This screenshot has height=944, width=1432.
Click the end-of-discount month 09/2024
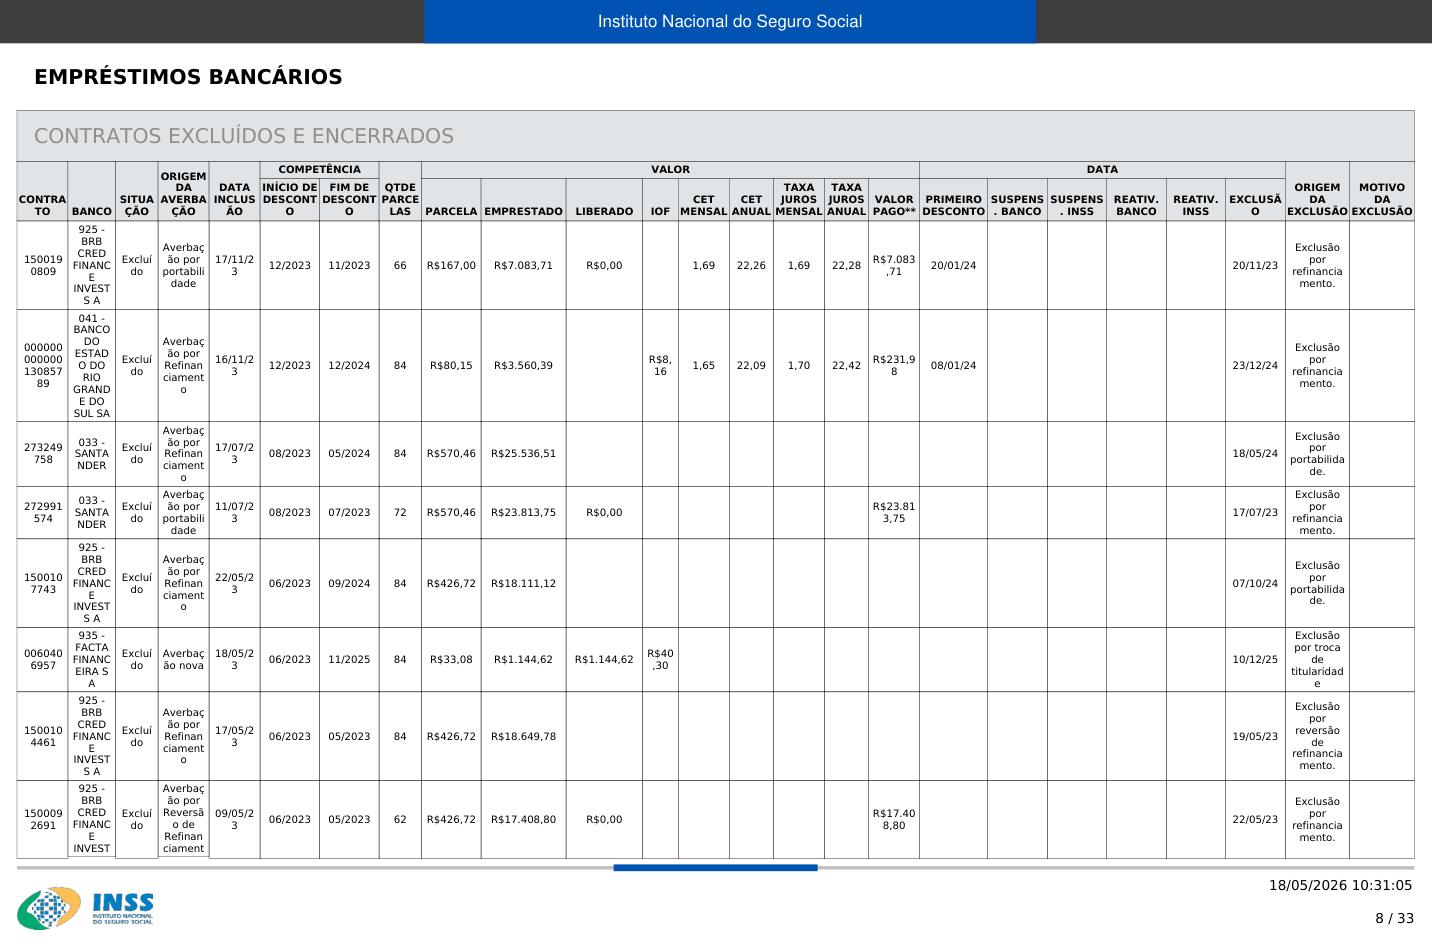click(x=349, y=583)
